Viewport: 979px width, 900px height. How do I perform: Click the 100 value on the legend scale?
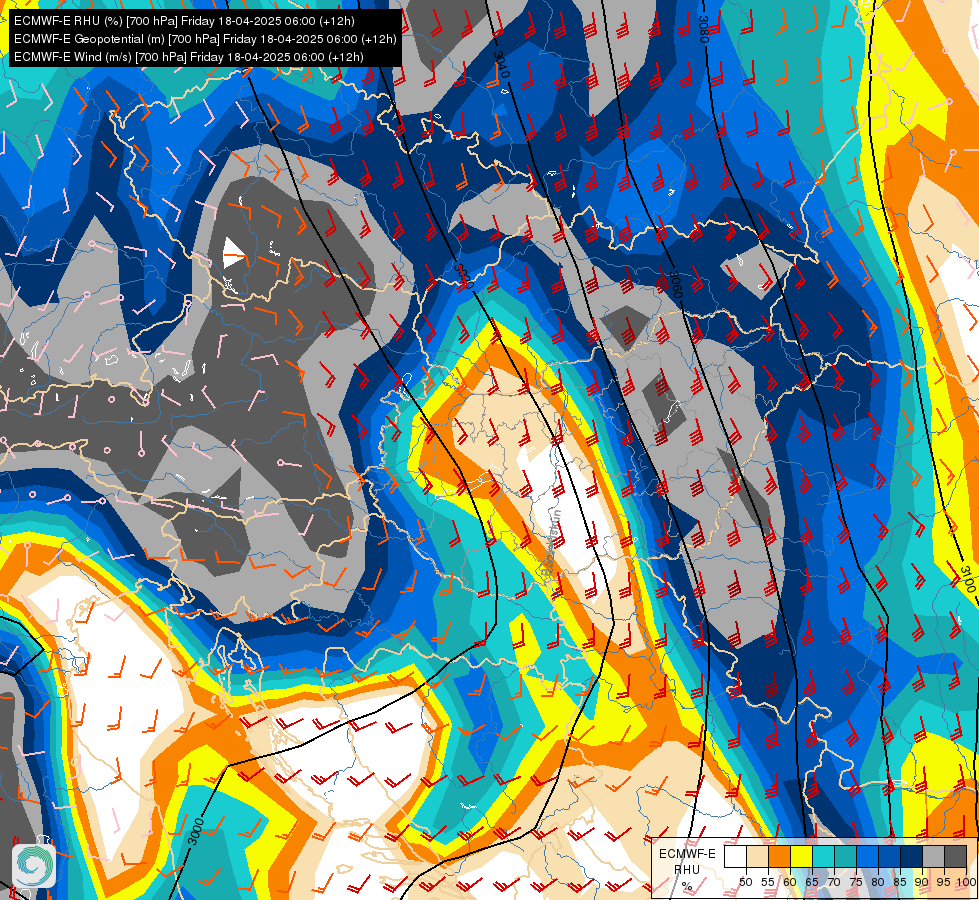point(966,882)
